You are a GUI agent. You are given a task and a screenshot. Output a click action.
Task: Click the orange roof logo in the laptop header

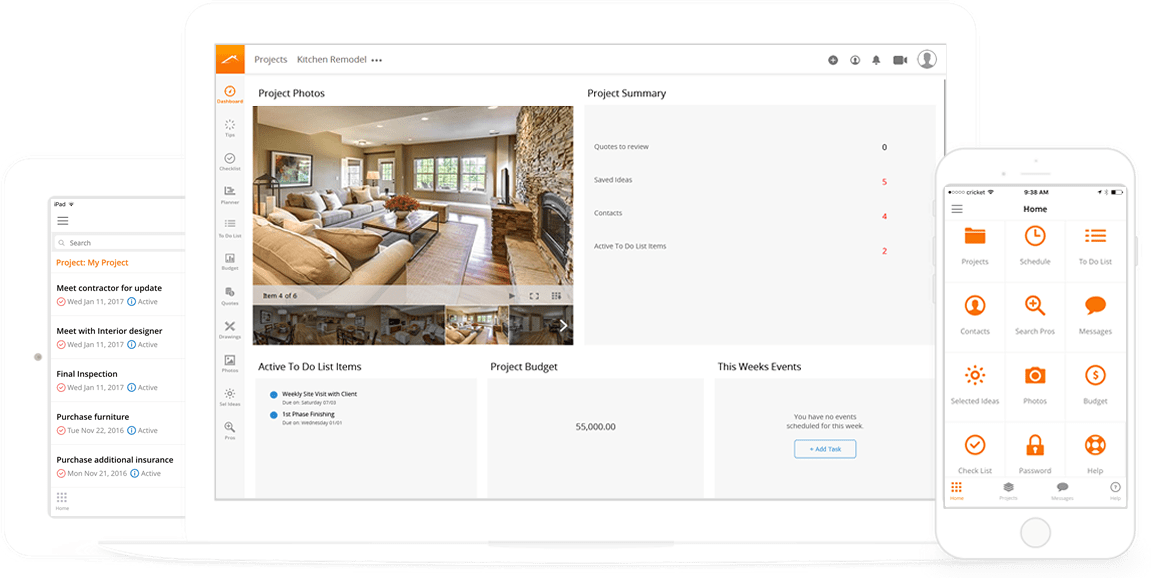click(x=230, y=59)
